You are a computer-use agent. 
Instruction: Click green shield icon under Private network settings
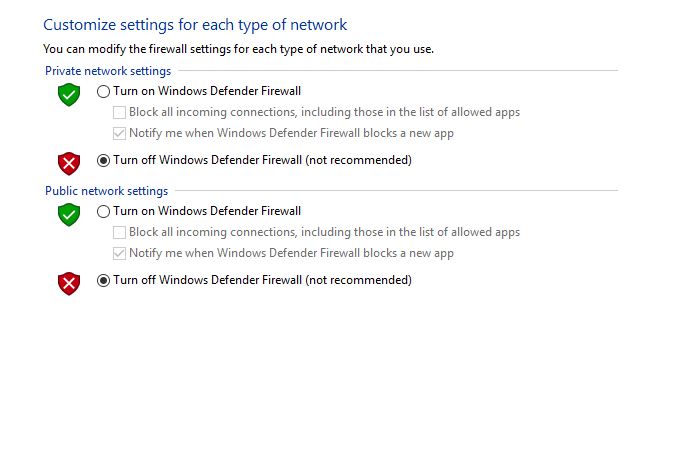(x=68, y=95)
